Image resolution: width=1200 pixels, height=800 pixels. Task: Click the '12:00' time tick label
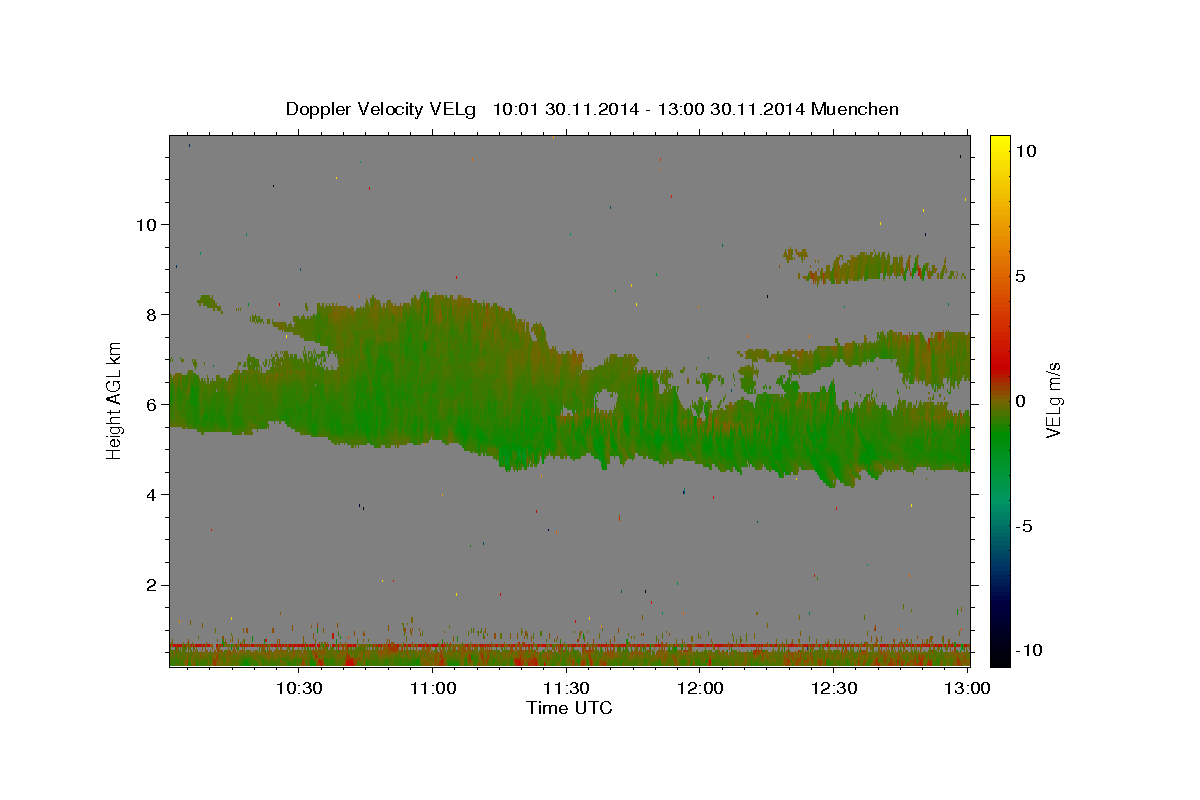point(700,688)
